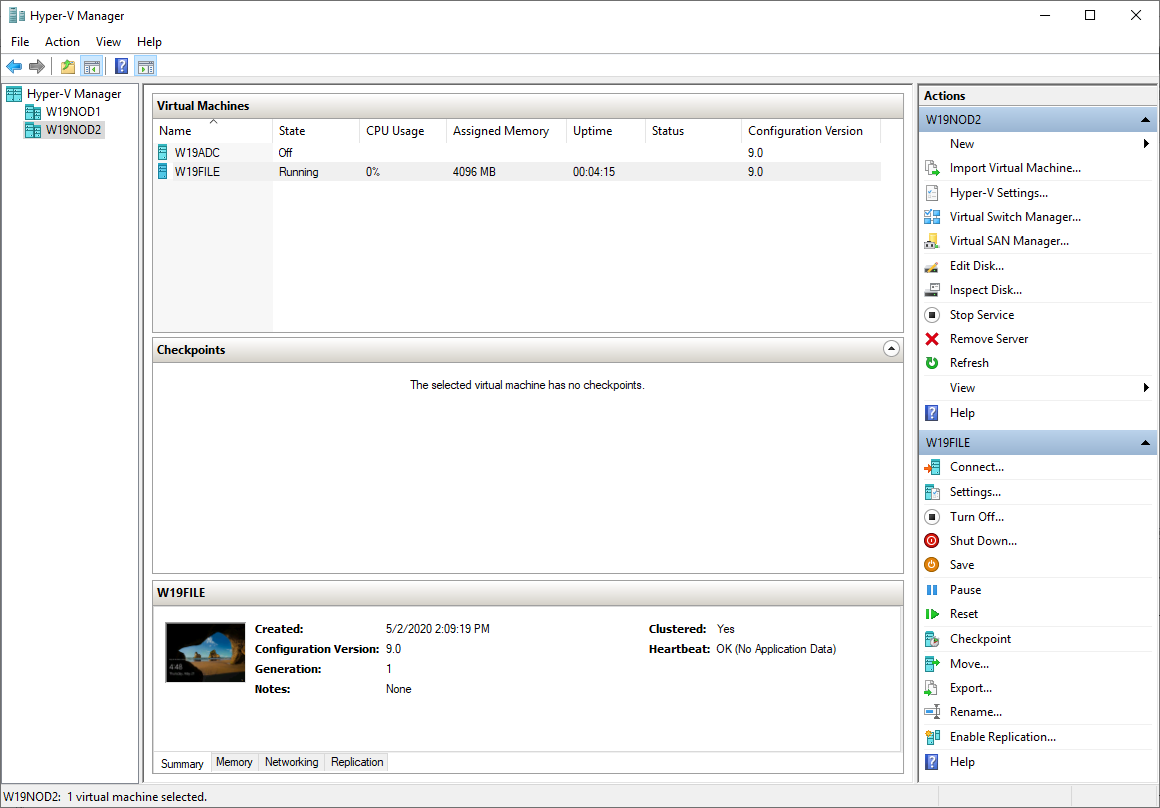Click the Enable Replication icon

[x=932, y=737]
